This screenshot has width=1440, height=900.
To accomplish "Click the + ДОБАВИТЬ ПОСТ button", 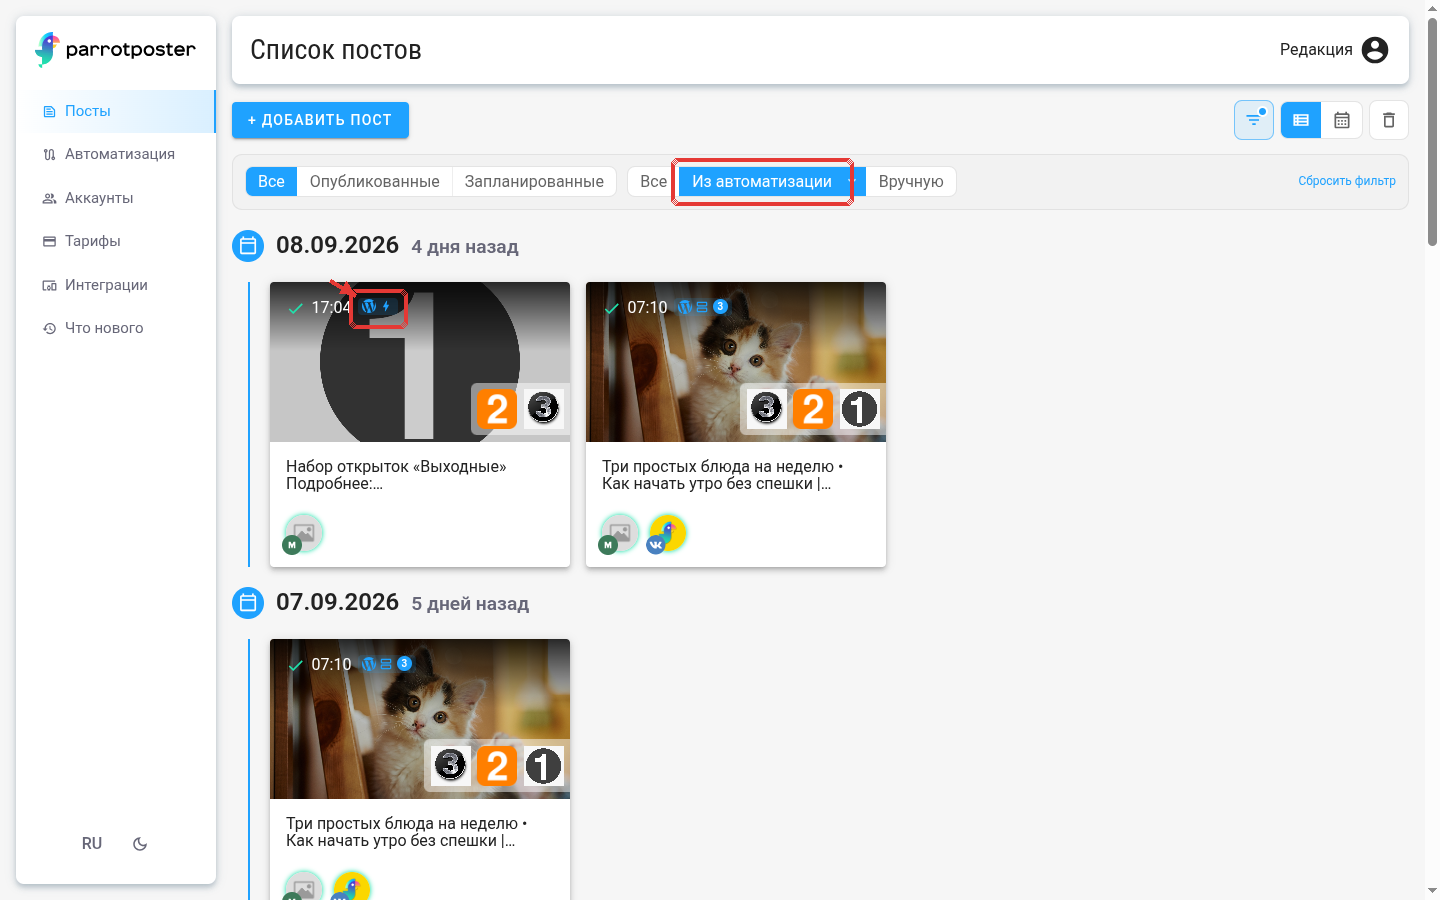I will (320, 120).
